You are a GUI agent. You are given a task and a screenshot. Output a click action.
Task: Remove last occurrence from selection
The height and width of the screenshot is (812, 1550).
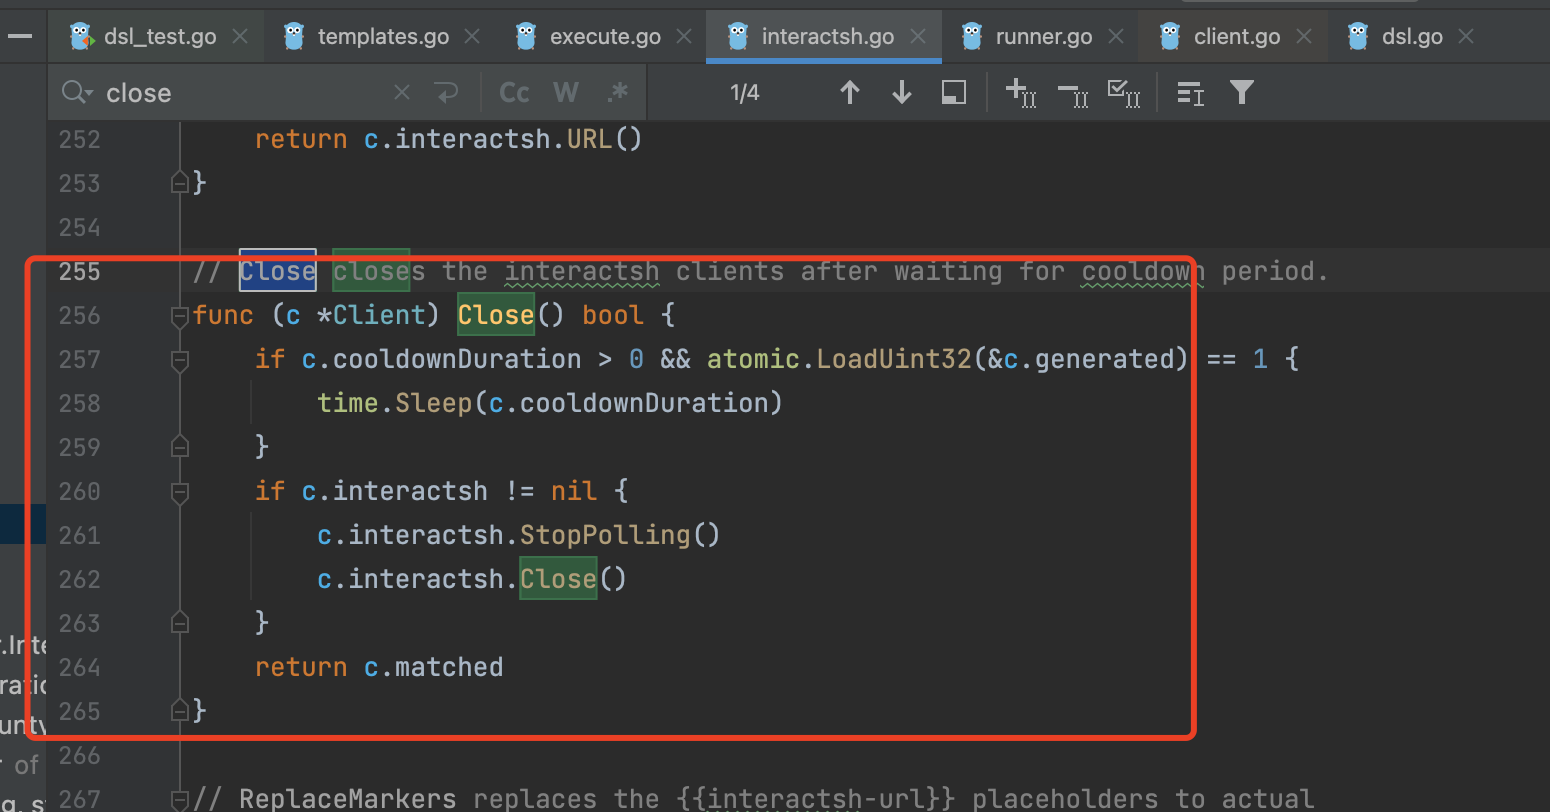click(x=1073, y=92)
